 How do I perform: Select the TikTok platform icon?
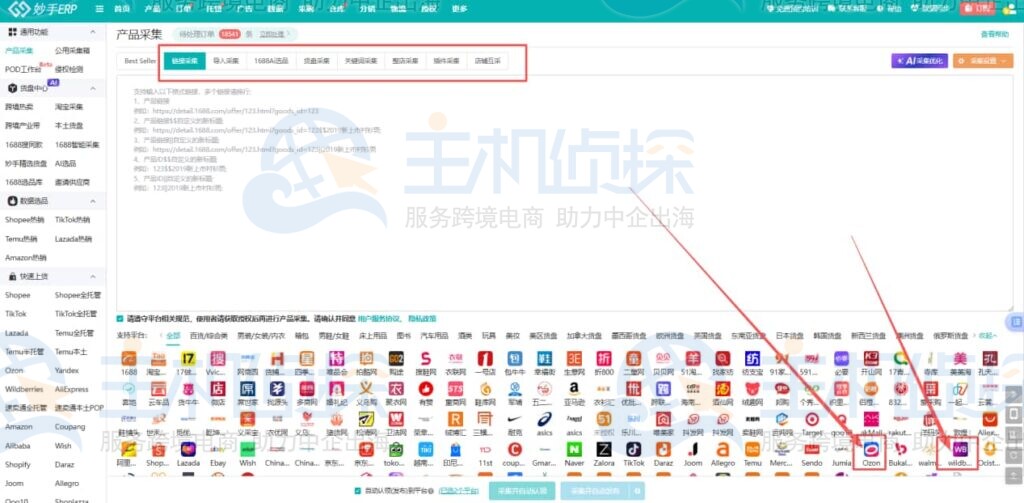633,449
